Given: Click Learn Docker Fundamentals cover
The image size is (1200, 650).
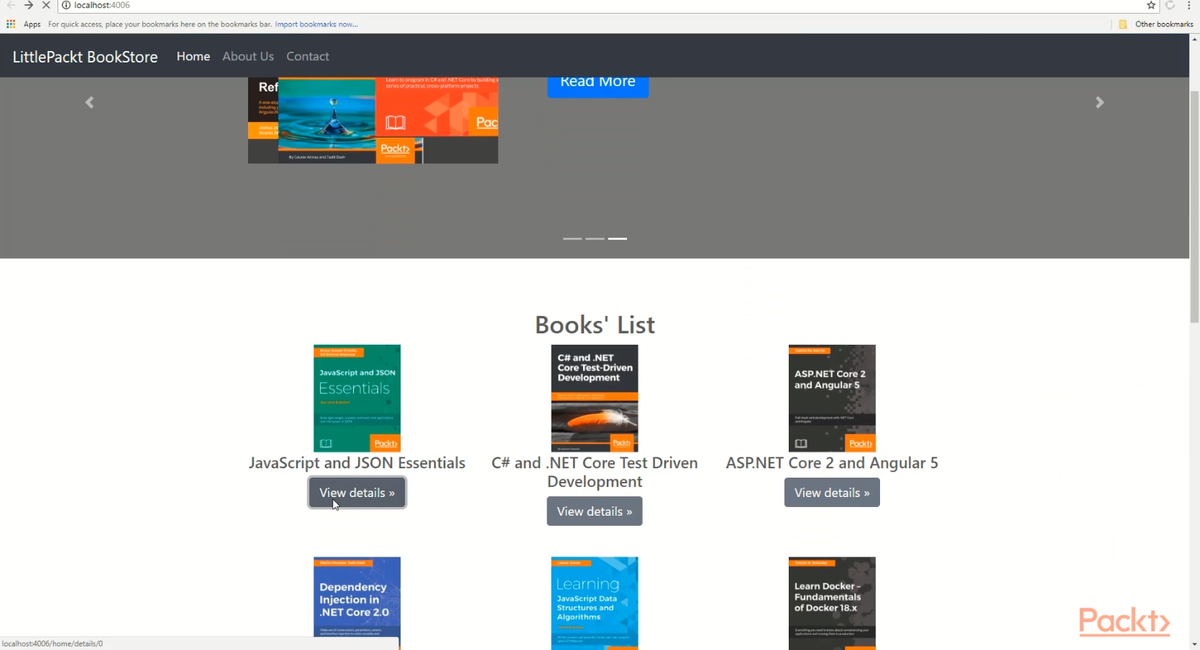Looking at the screenshot, I should pos(832,603).
